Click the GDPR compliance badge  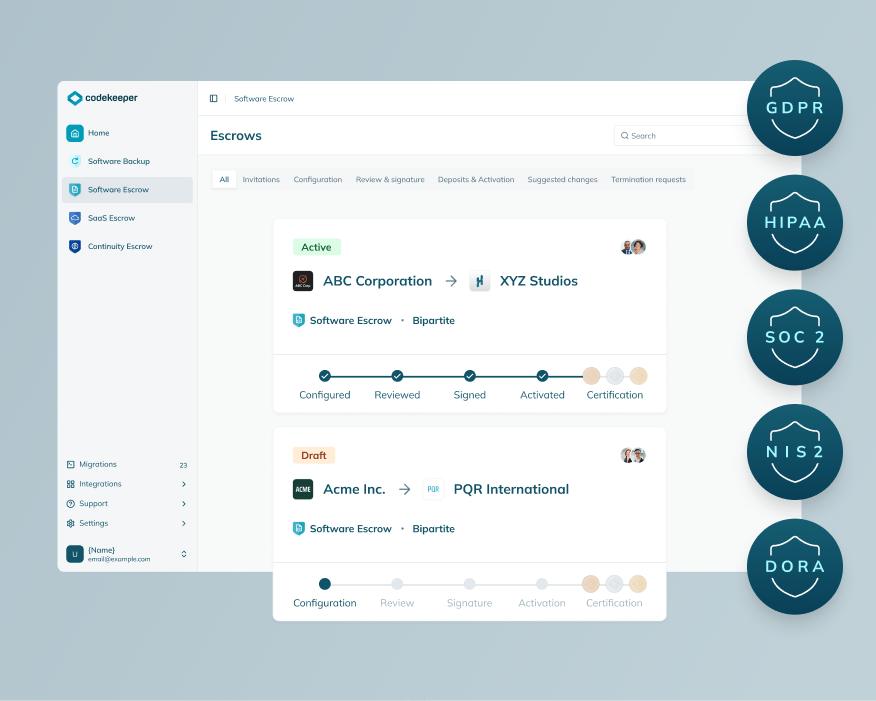pyautogui.click(x=794, y=108)
